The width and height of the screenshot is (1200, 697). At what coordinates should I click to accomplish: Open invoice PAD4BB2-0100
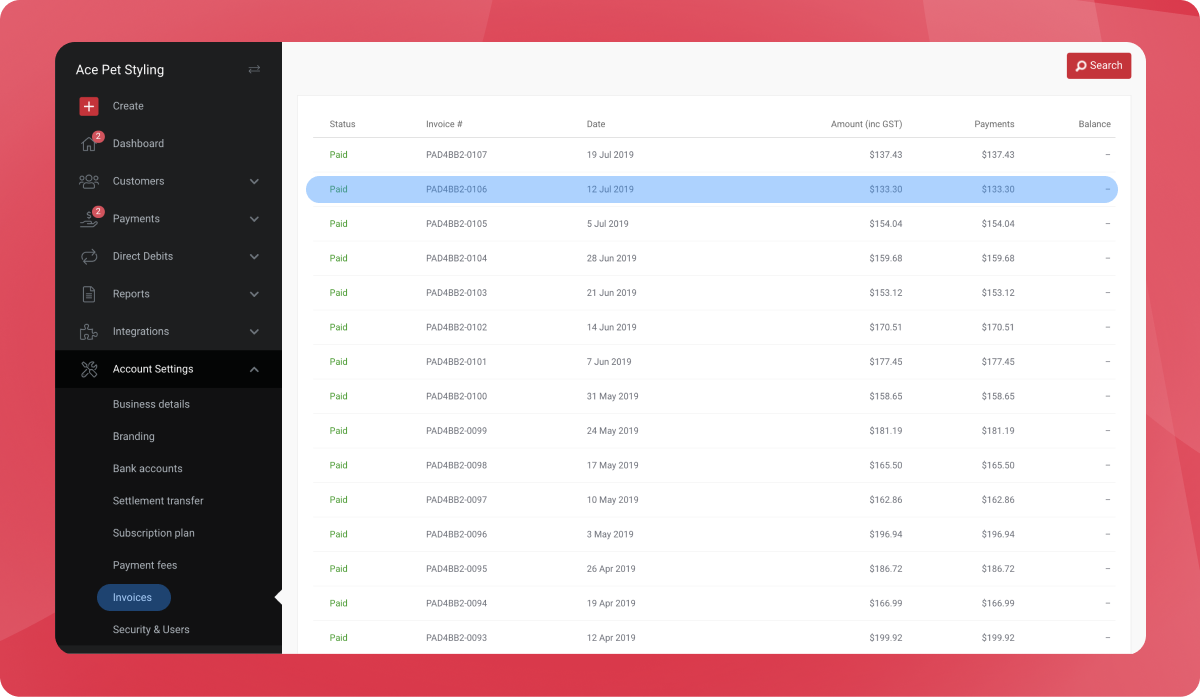(456, 396)
